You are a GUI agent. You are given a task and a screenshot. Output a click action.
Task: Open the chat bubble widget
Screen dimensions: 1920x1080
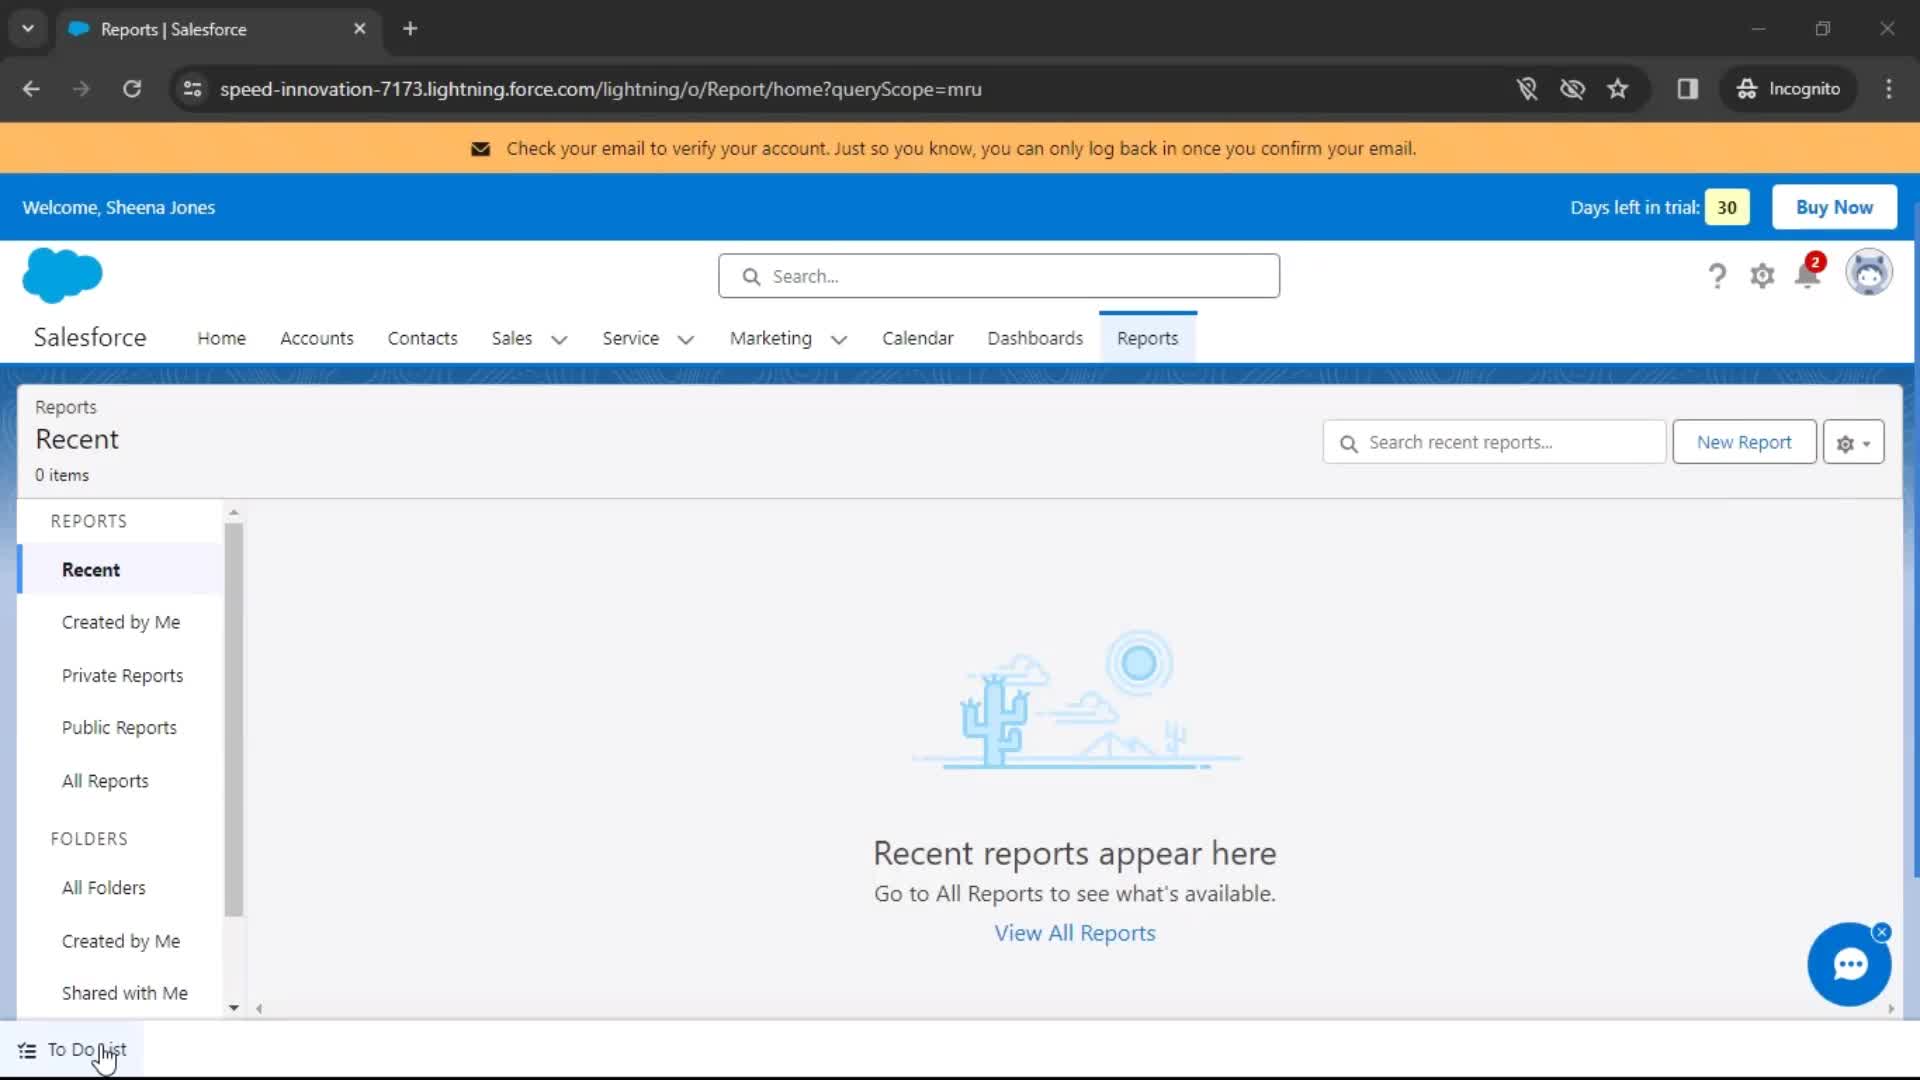[1849, 964]
